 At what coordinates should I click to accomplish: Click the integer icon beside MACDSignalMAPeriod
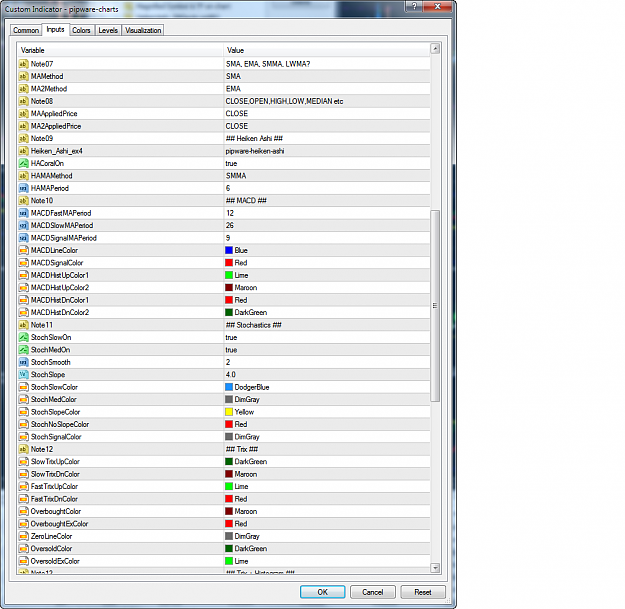point(24,238)
